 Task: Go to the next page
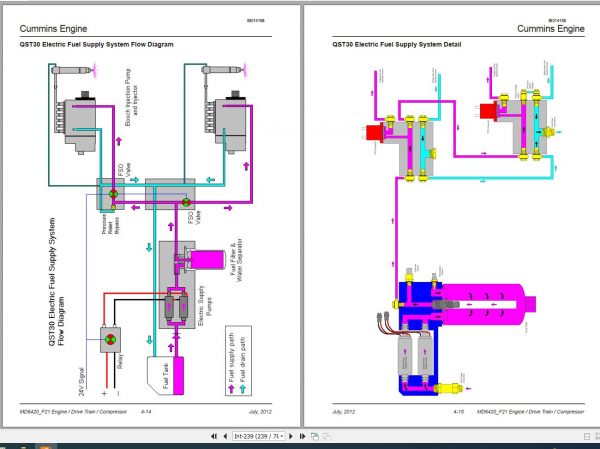tap(293, 436)
